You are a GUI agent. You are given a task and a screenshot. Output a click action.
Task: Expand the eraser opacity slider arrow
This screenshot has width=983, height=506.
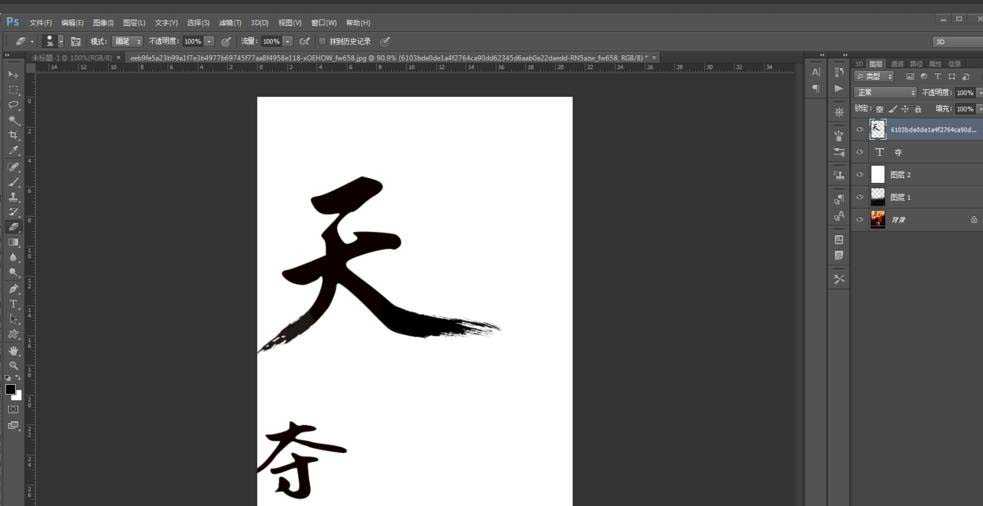point(209,41)
